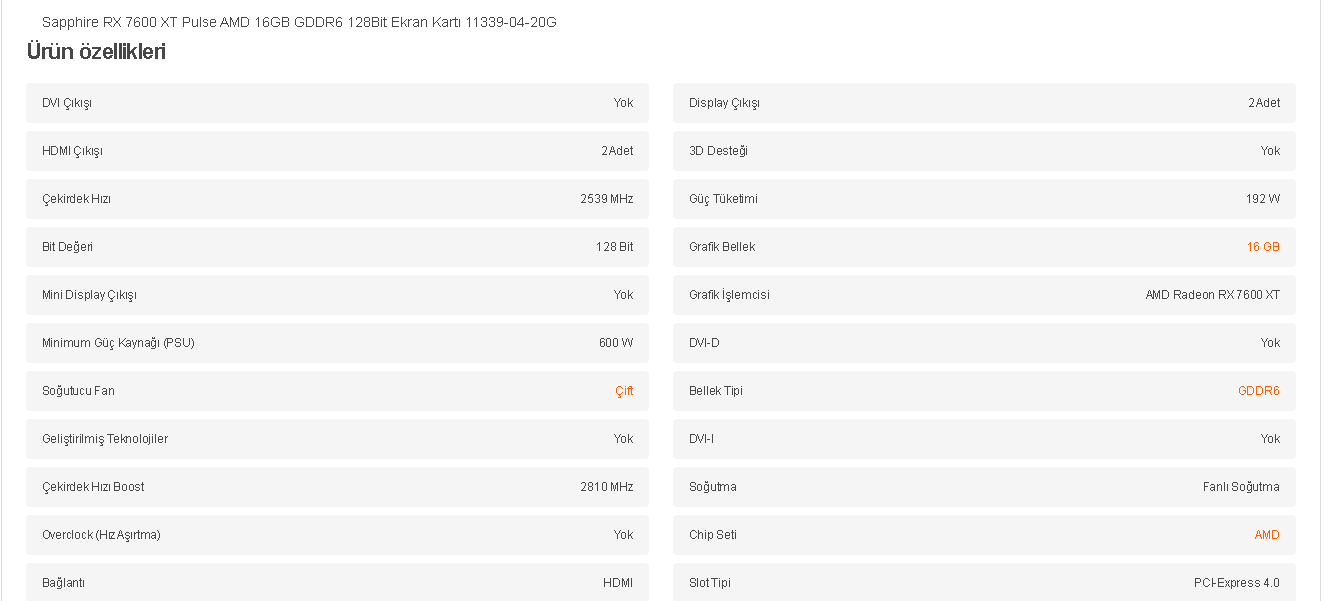Click the GDDR6 memory type link

(1258, 391)
